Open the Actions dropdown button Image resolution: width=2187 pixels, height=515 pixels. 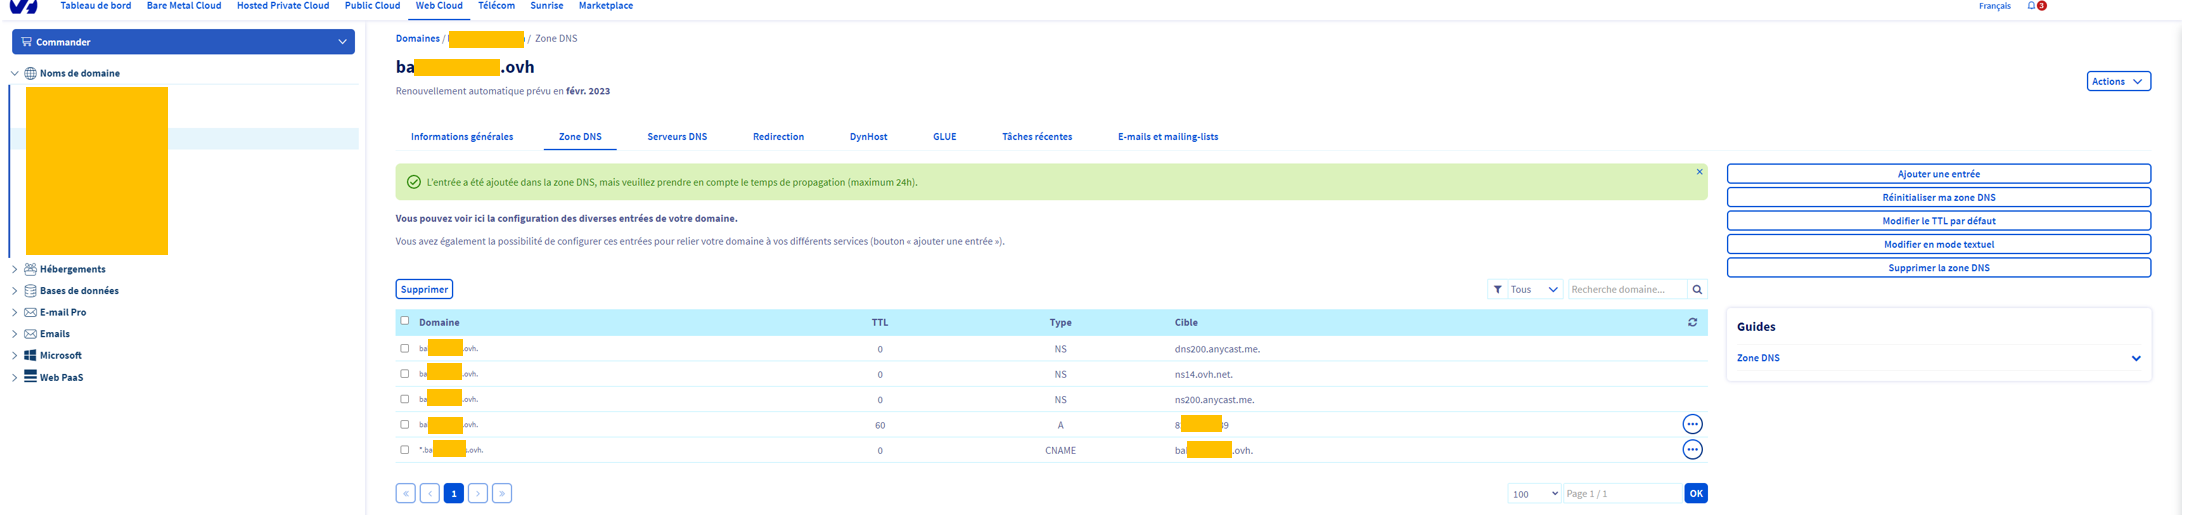2117,81
